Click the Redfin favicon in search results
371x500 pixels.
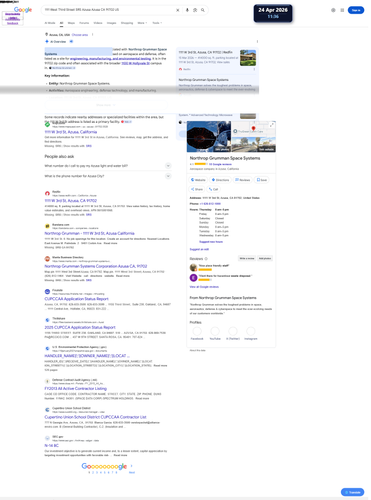click(x=48, y=194)
